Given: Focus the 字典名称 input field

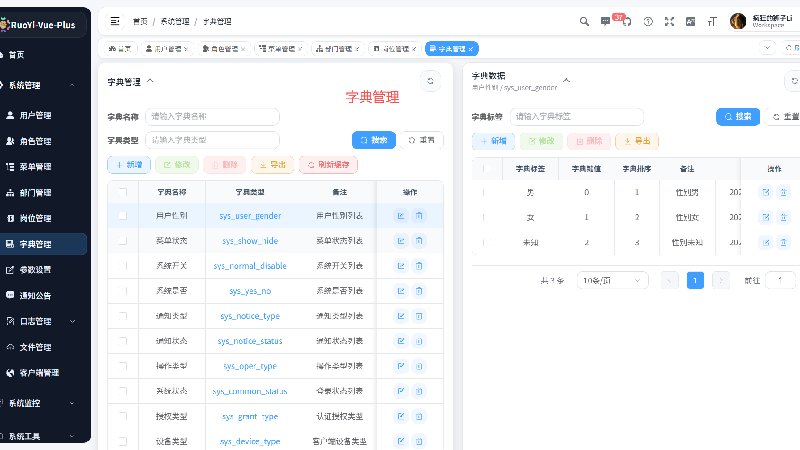Looking at the screenshot, I should point(212,116).
